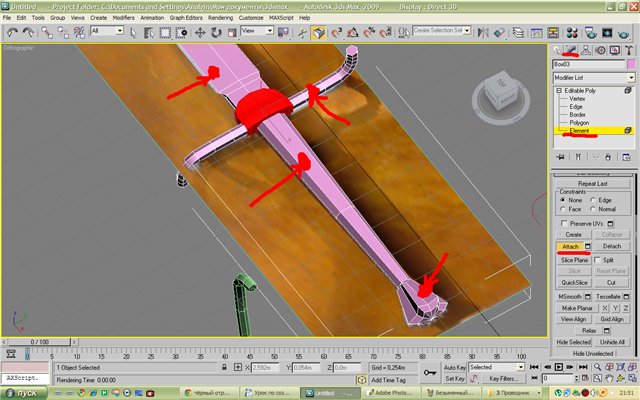The height and width of the screenshot is (400, 640).
Task: Switch to the Display panel tab
Action: coord(615,50)
